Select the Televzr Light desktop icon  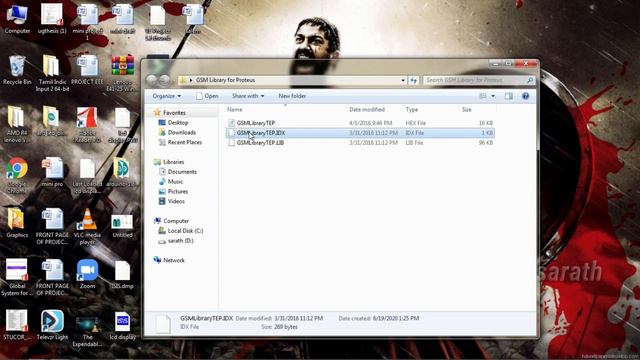click(52, 325)
